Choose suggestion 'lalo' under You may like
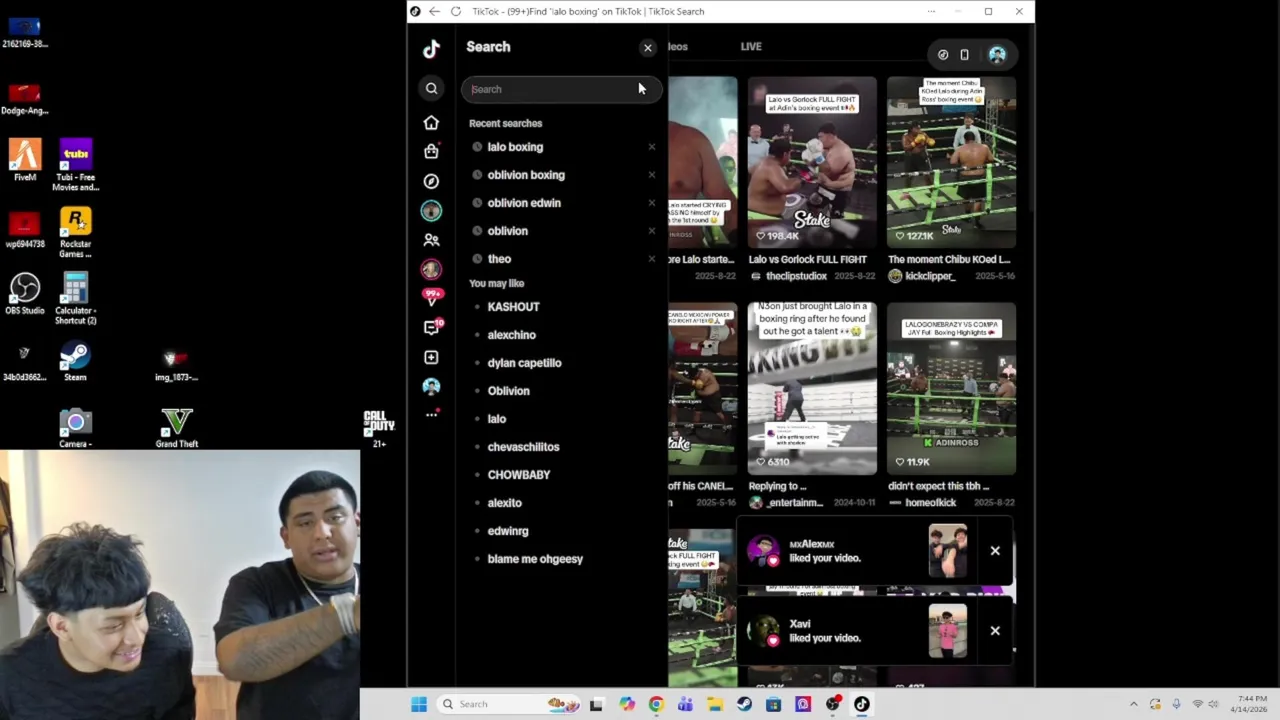 496,419
